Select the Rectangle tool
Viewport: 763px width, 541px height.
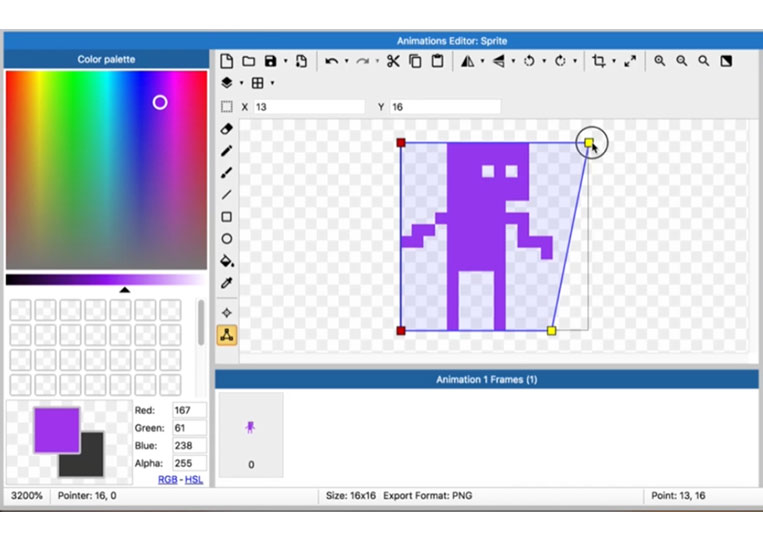coord(227,217)
